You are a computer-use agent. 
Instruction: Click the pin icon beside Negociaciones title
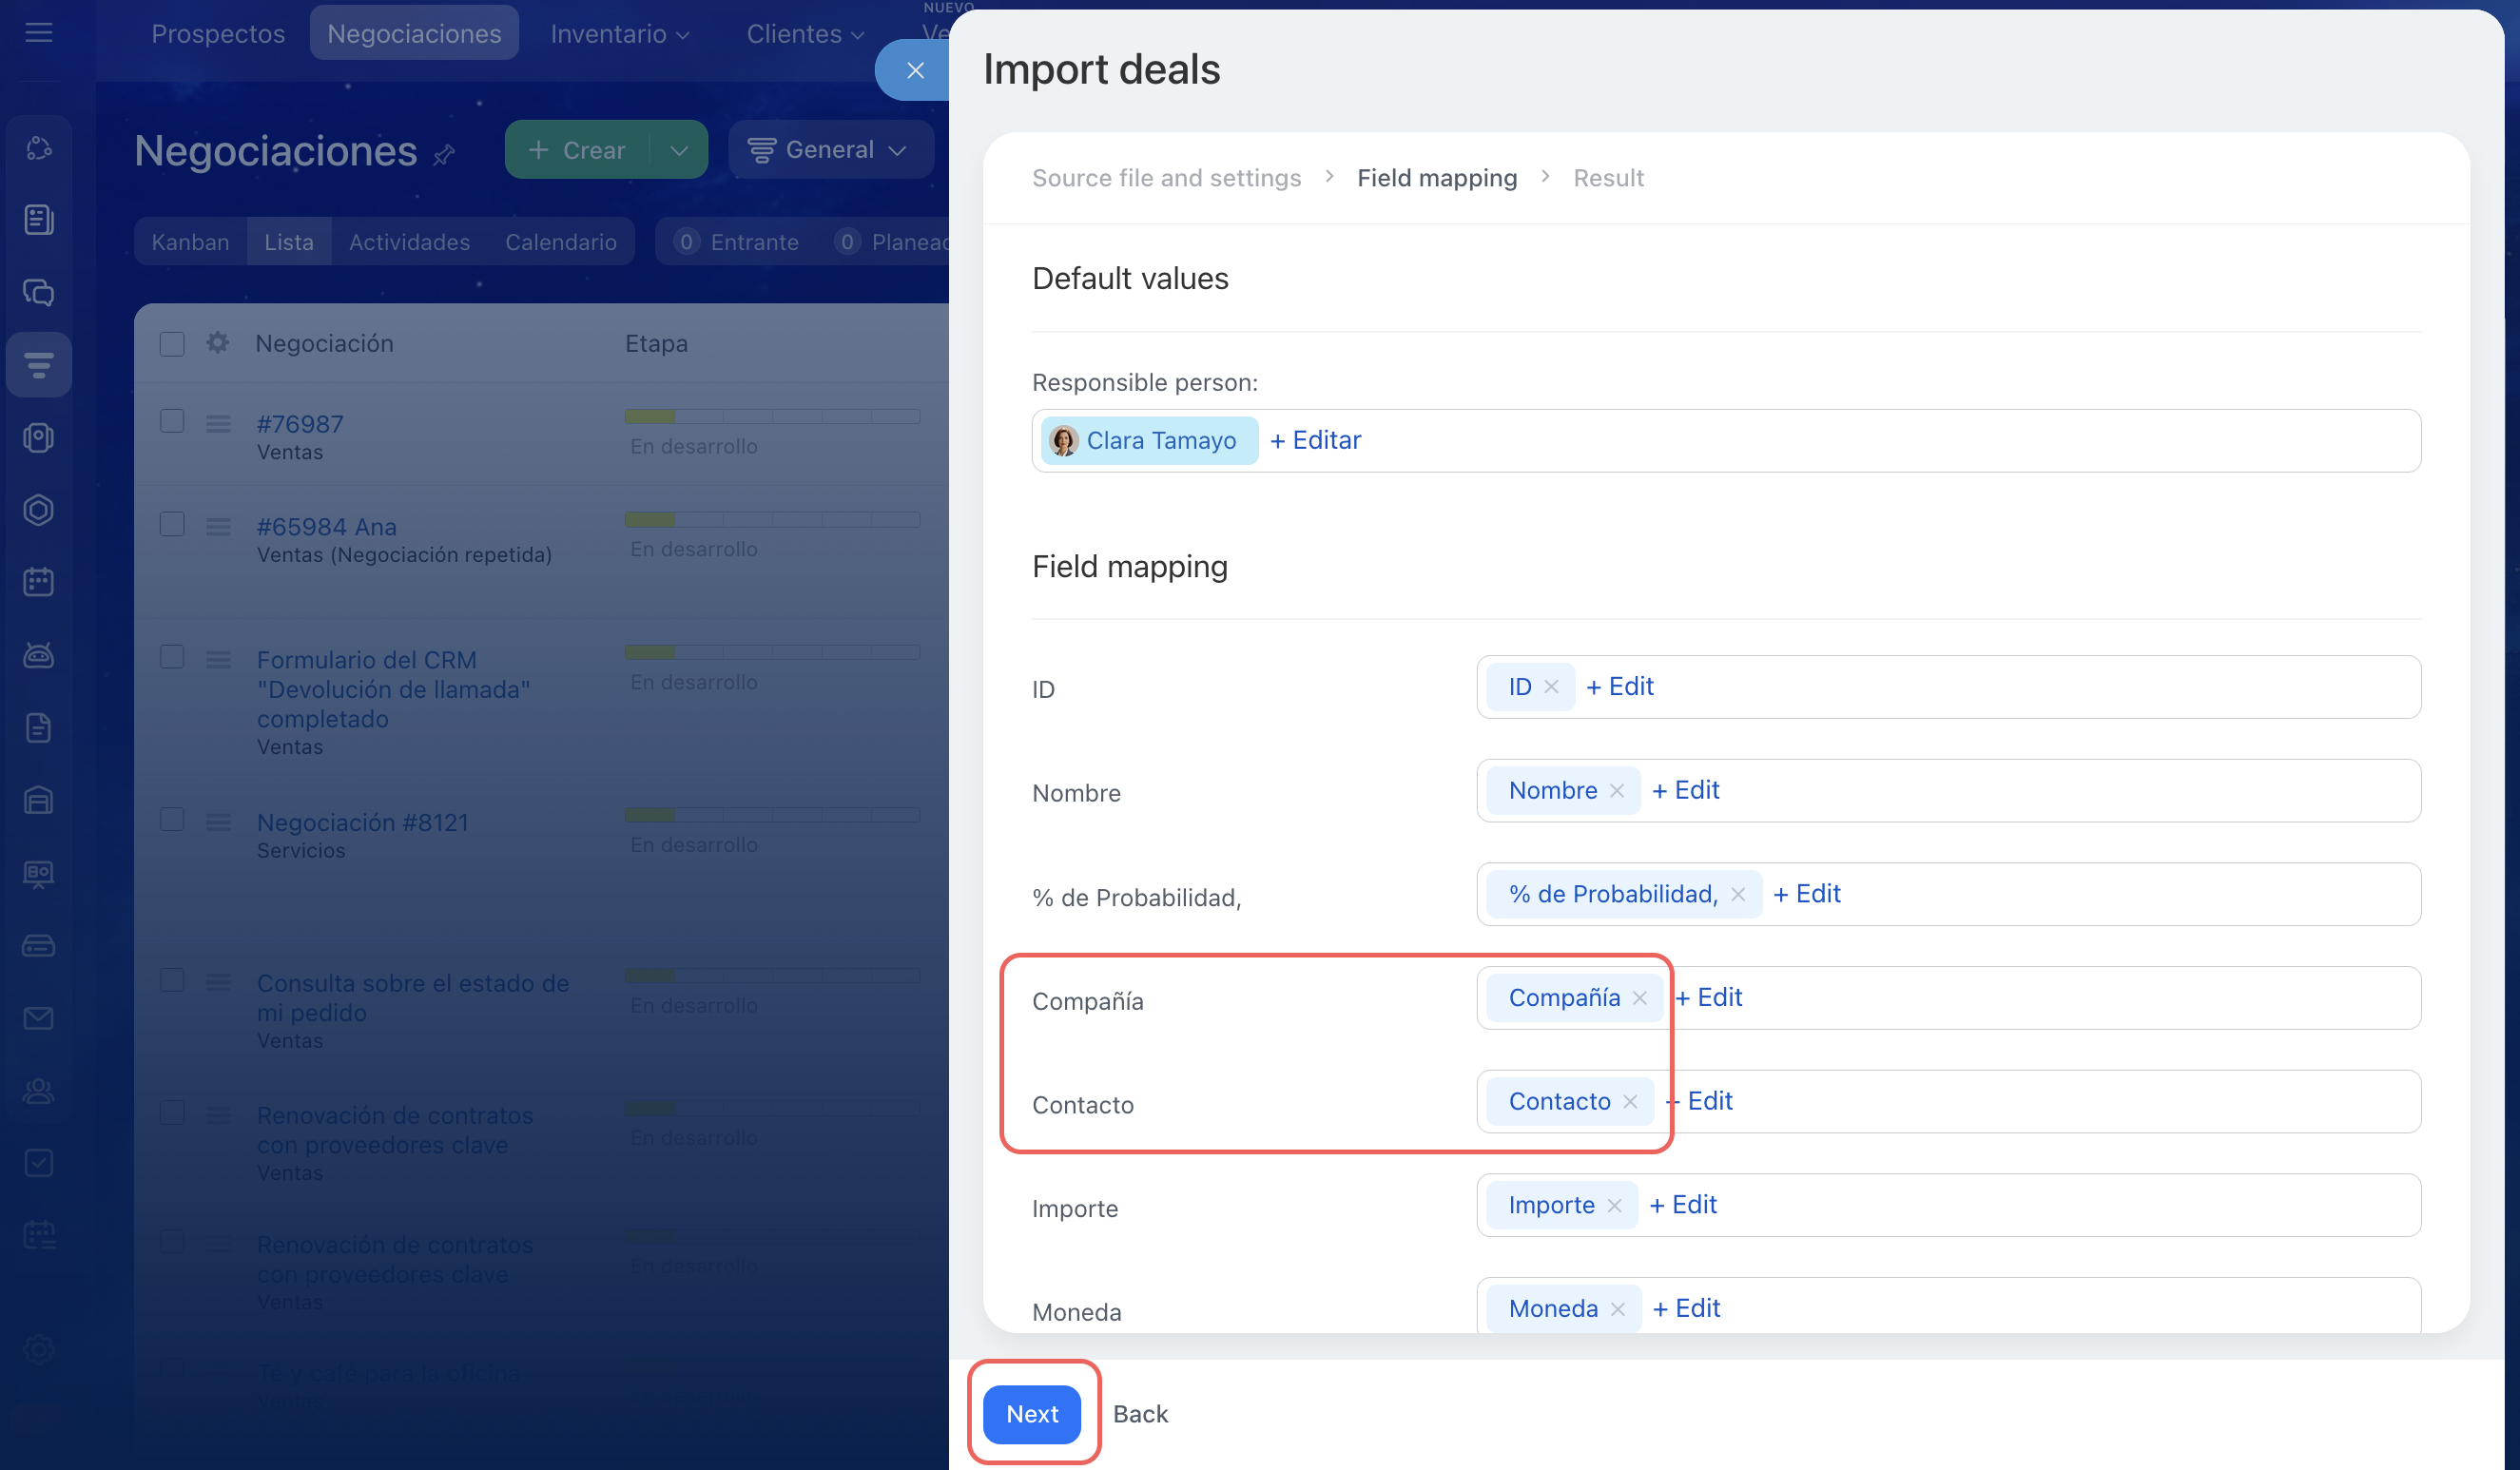[x=444, y=154]
